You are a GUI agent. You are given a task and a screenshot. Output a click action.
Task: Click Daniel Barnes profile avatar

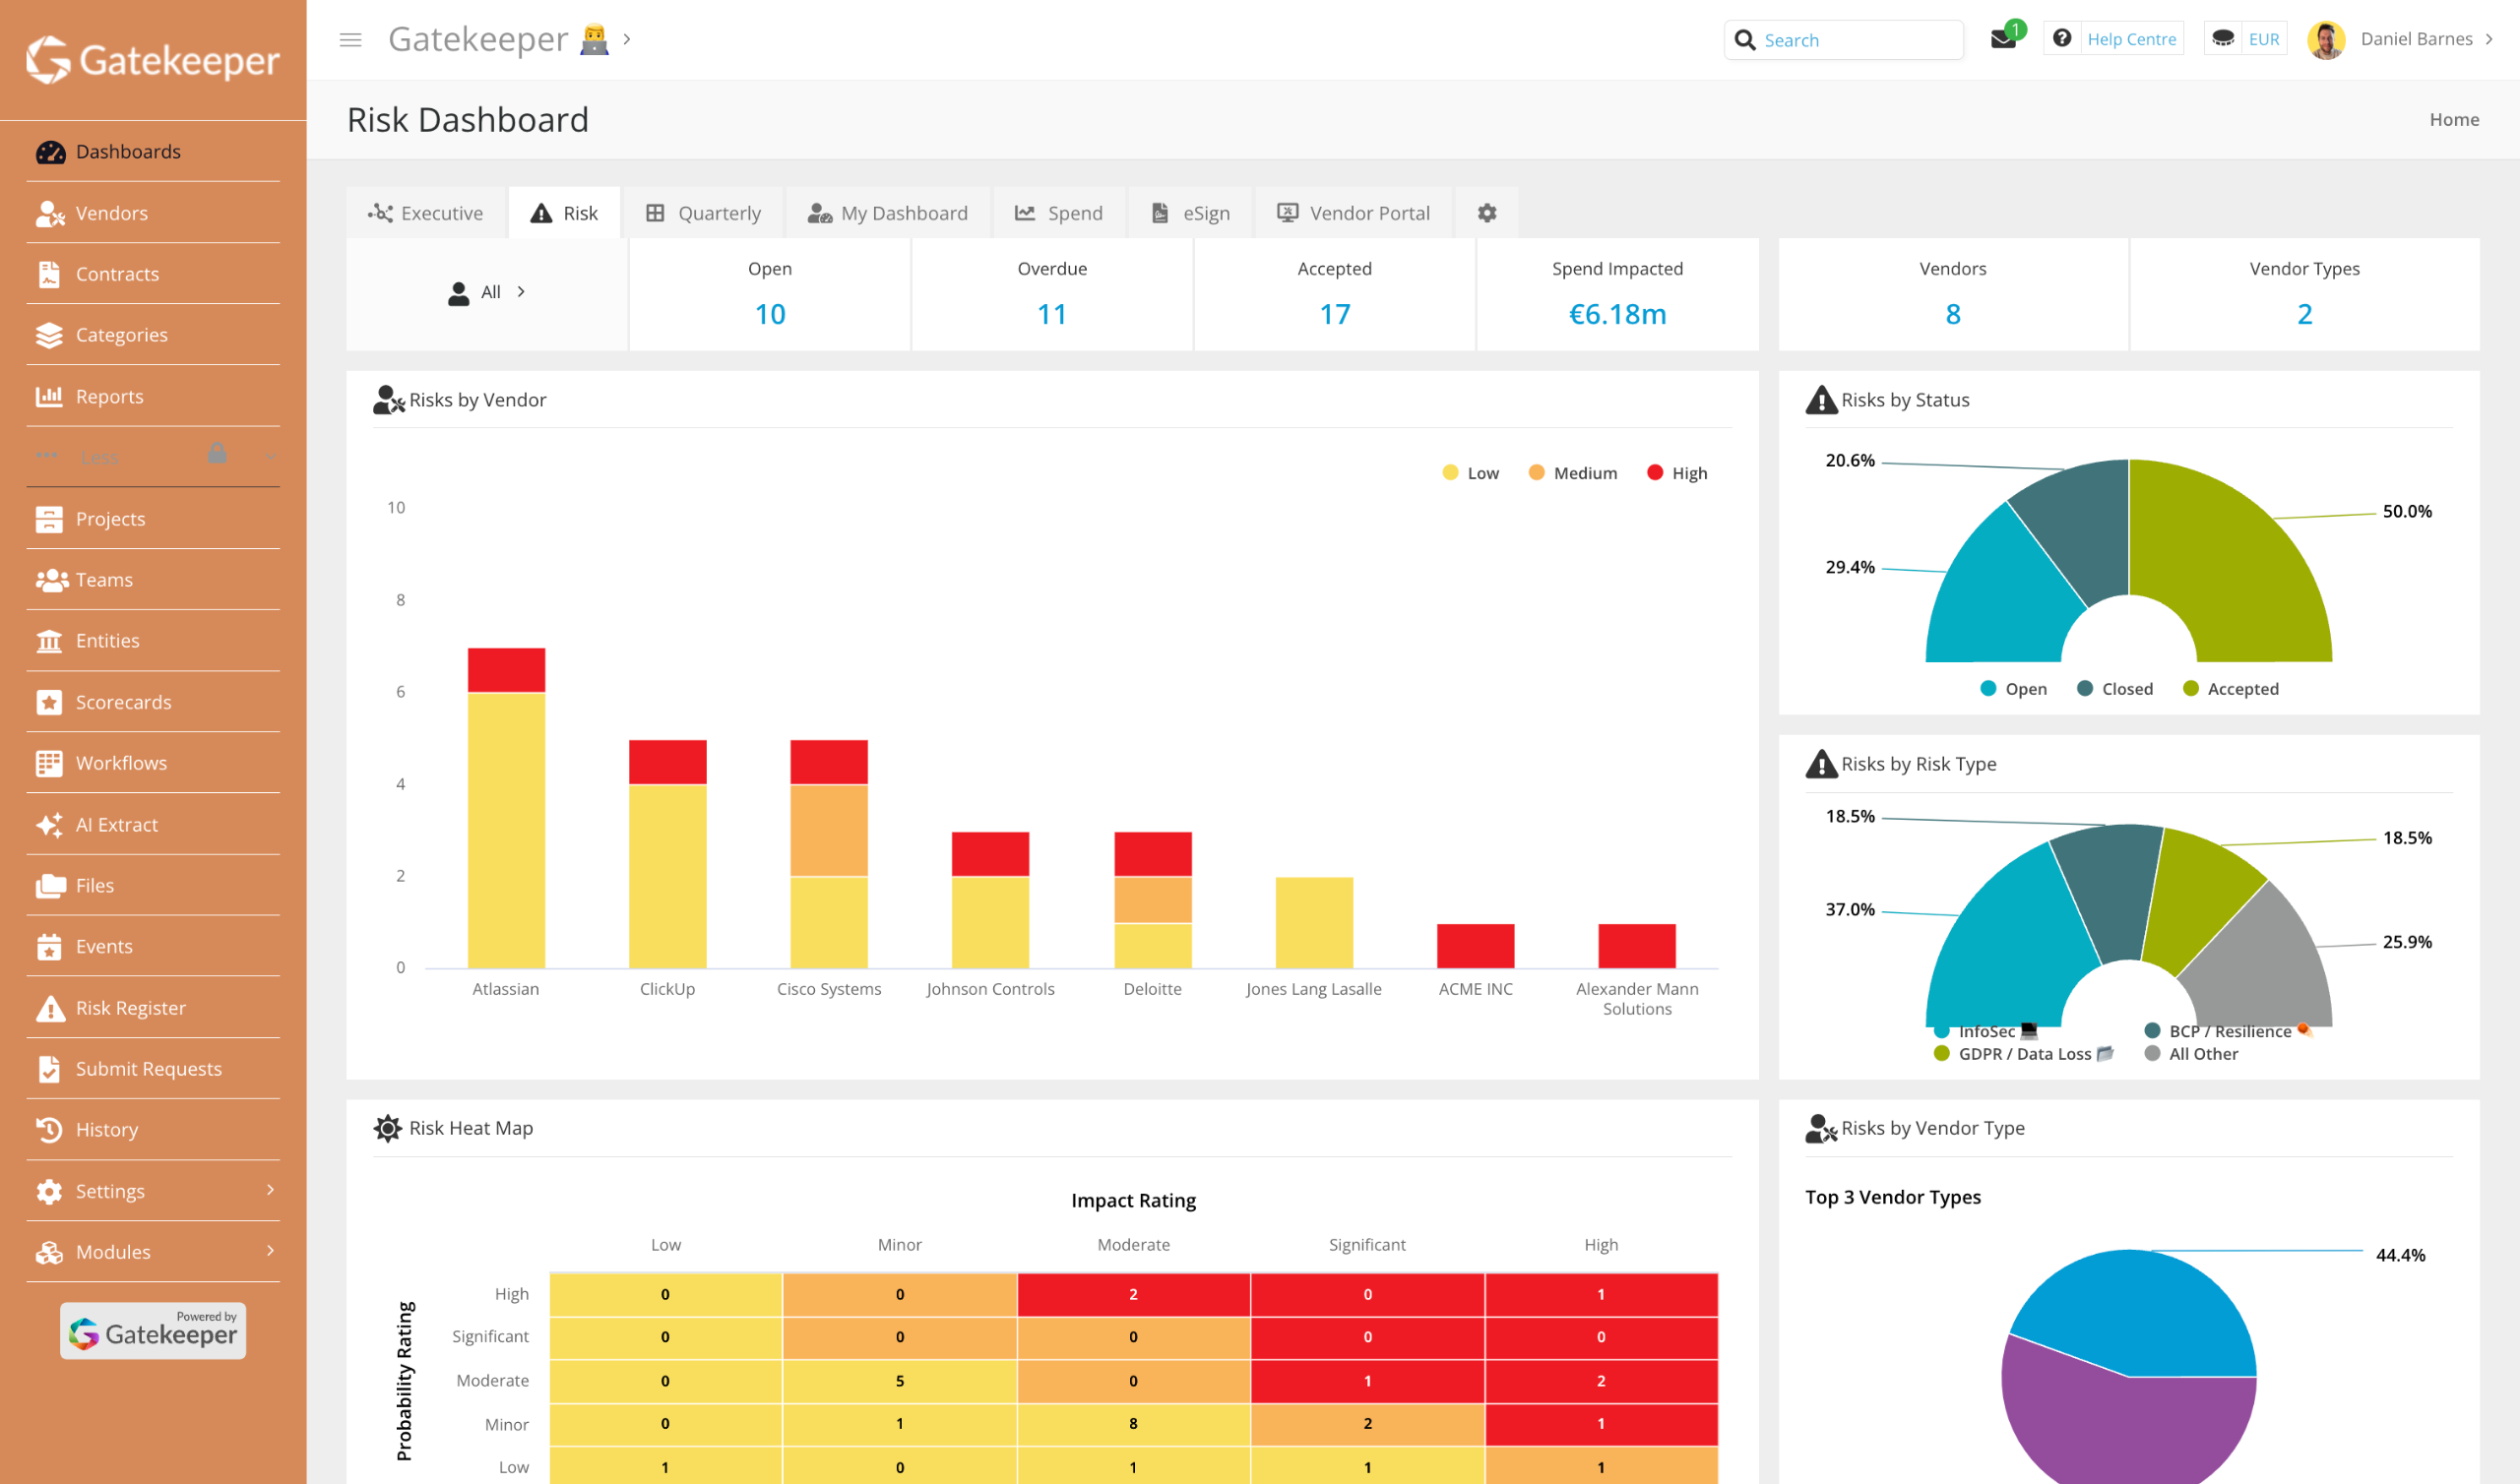(2325, 40)
